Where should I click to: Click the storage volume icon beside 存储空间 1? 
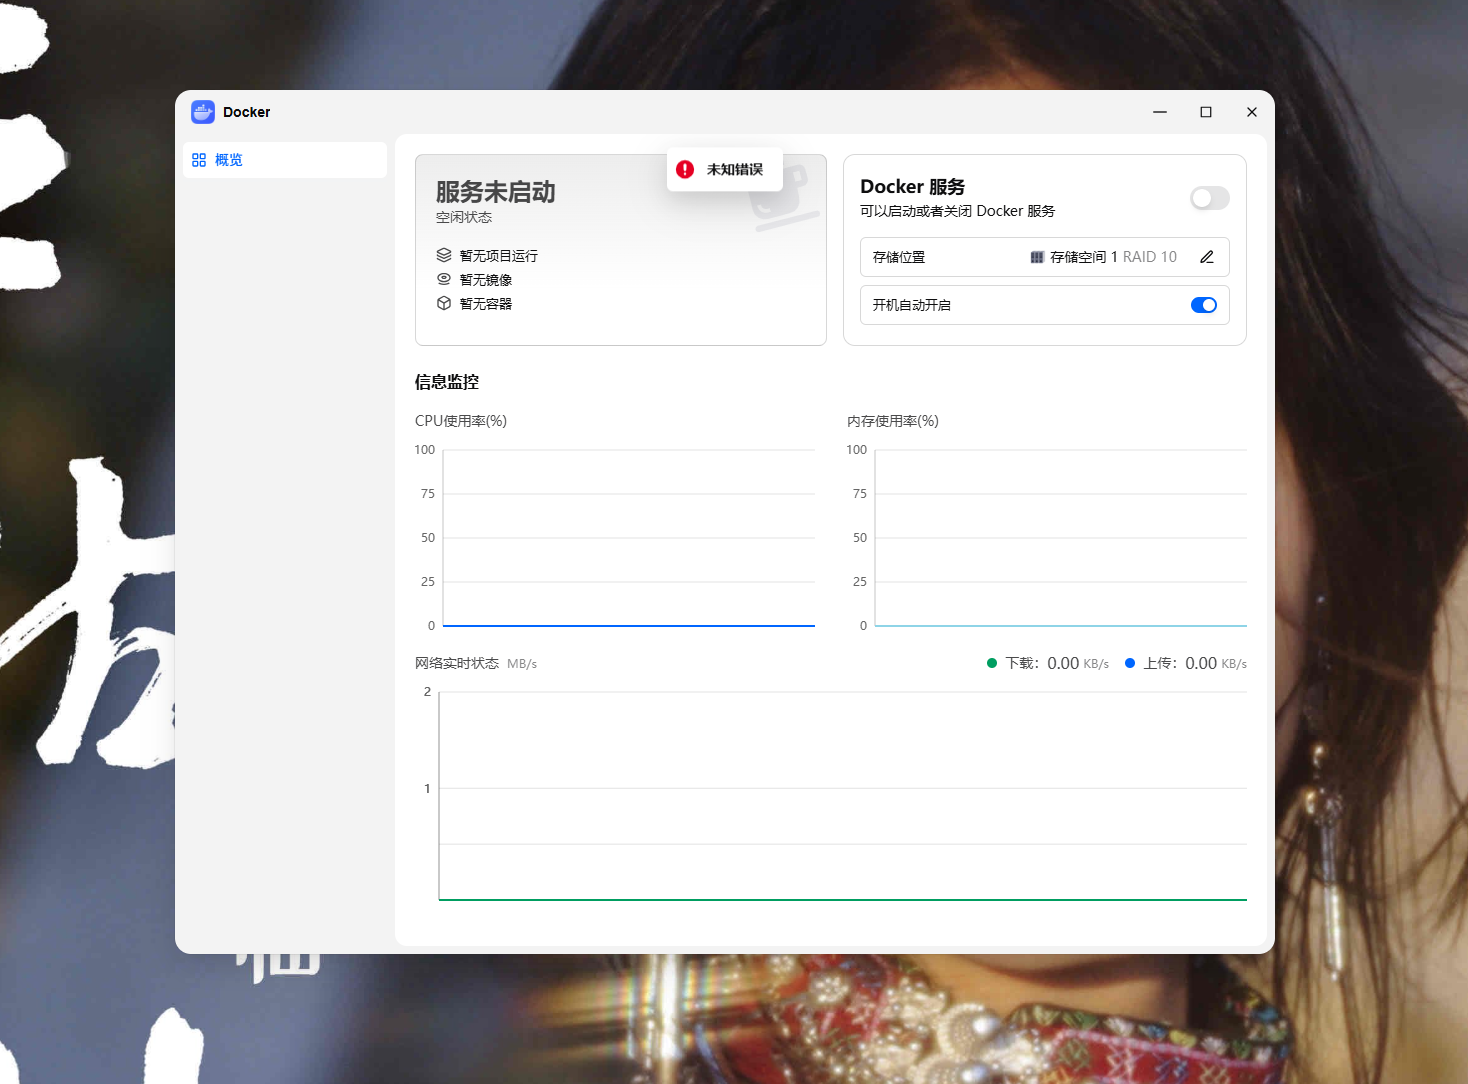[x=1037, y=257]
